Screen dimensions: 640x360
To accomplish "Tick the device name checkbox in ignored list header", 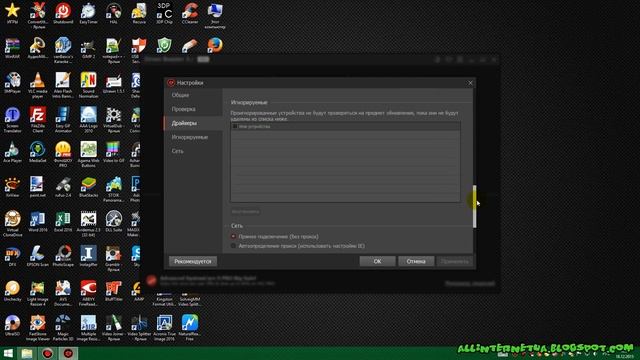I will click(x=235, y=127).
